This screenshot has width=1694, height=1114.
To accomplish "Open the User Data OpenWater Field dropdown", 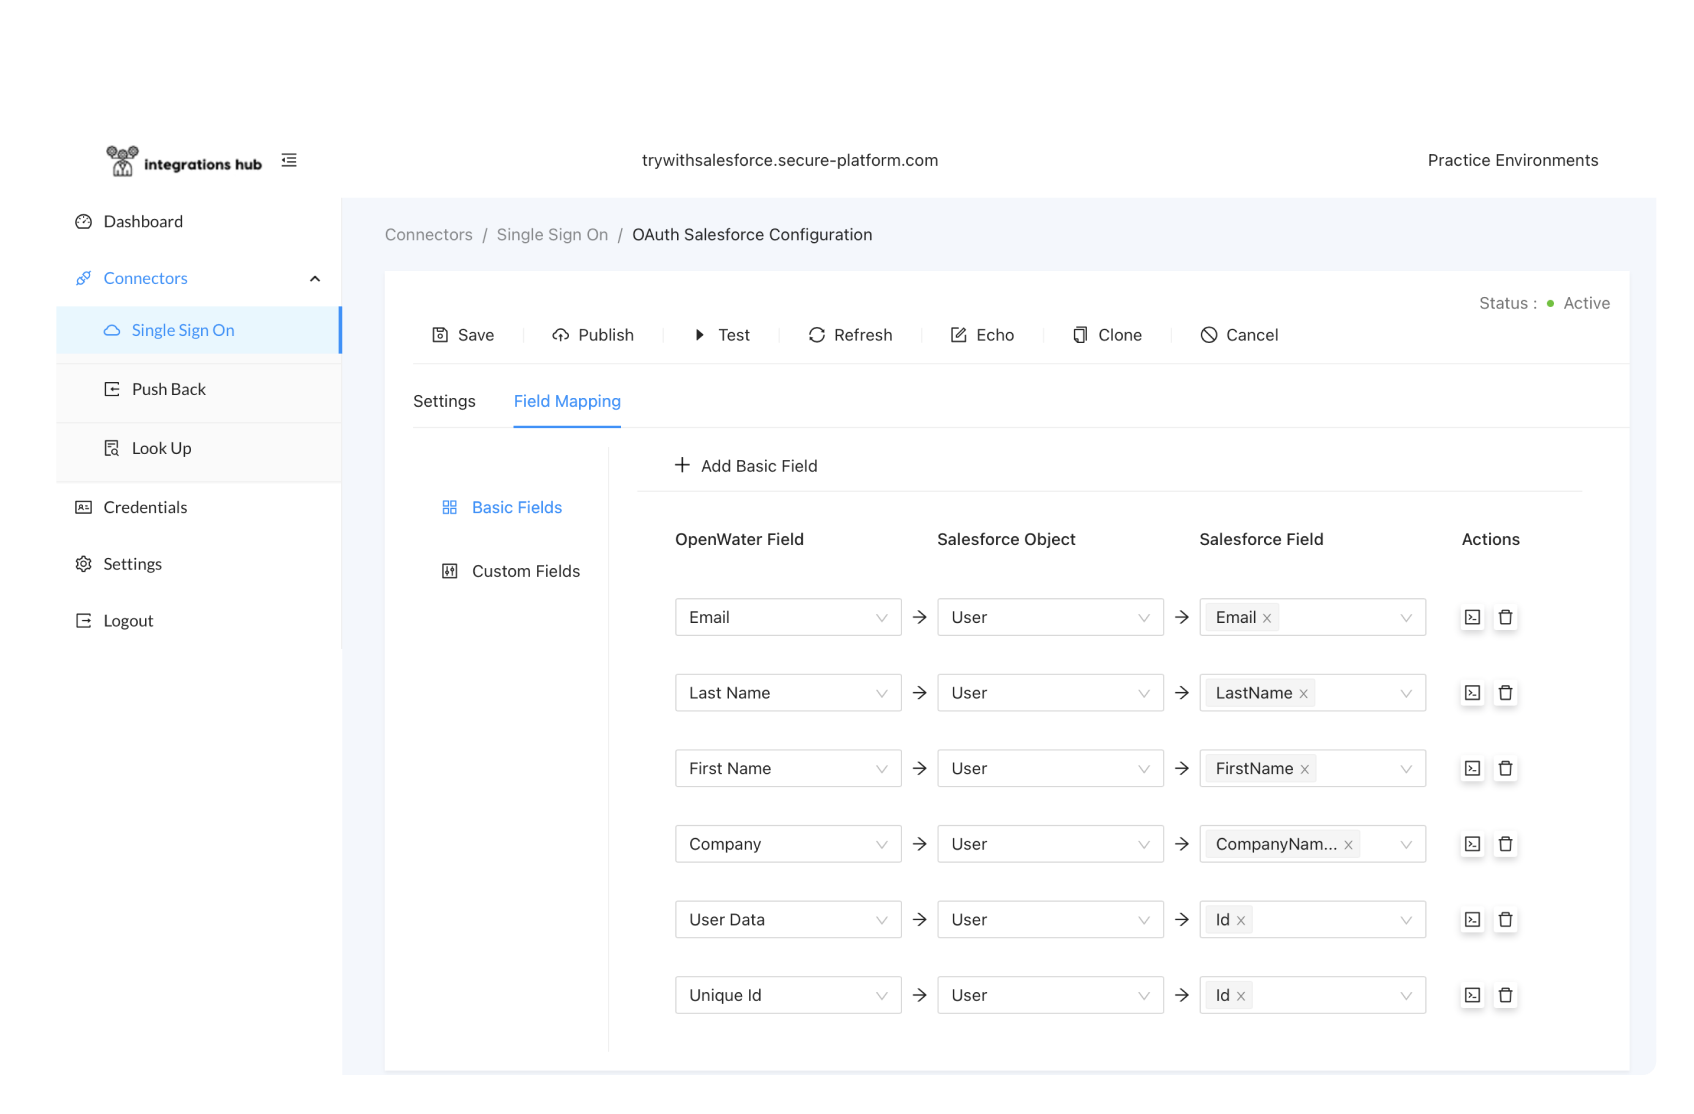I will (x=787, y=920).
